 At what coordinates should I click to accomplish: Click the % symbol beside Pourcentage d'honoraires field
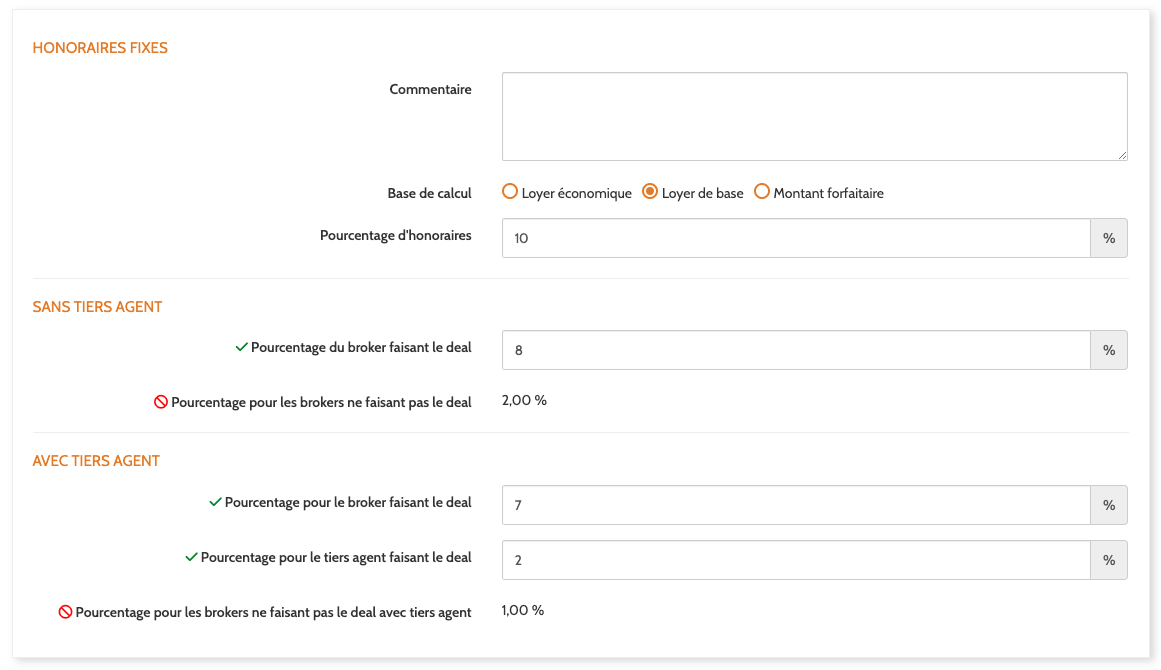pyautogui.click(x=1108, y=238)
